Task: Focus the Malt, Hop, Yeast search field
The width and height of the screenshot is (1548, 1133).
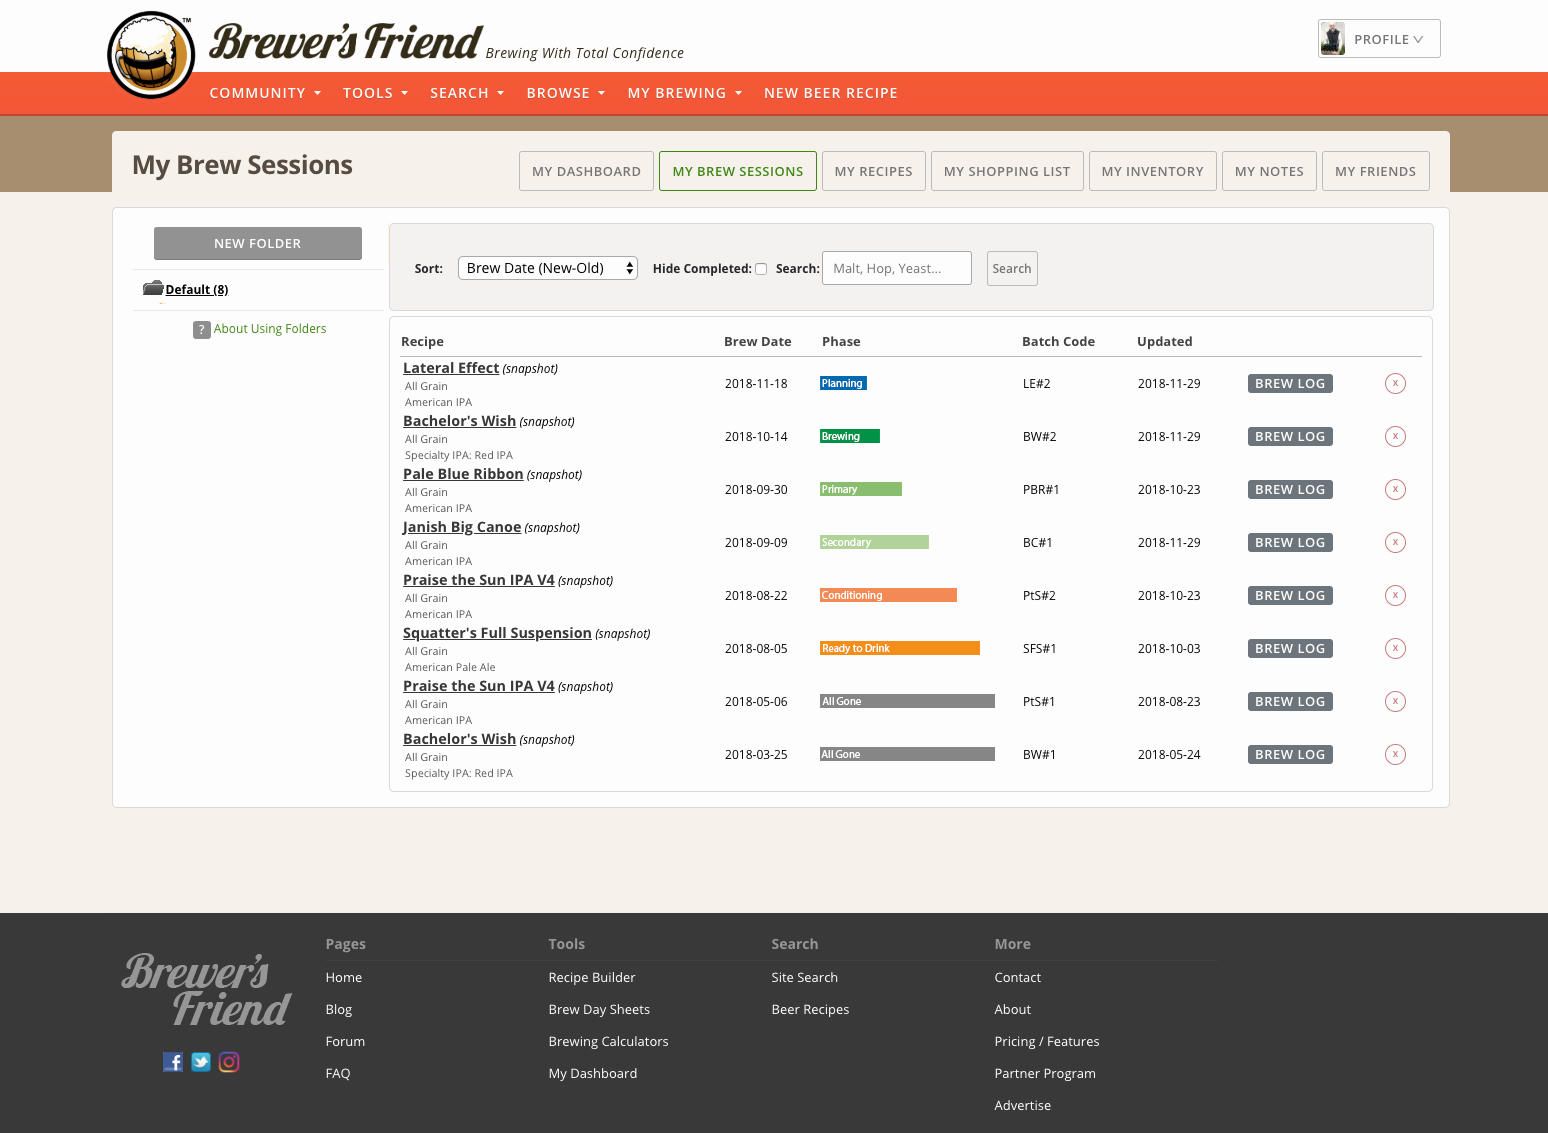Action: coord(897,268)
